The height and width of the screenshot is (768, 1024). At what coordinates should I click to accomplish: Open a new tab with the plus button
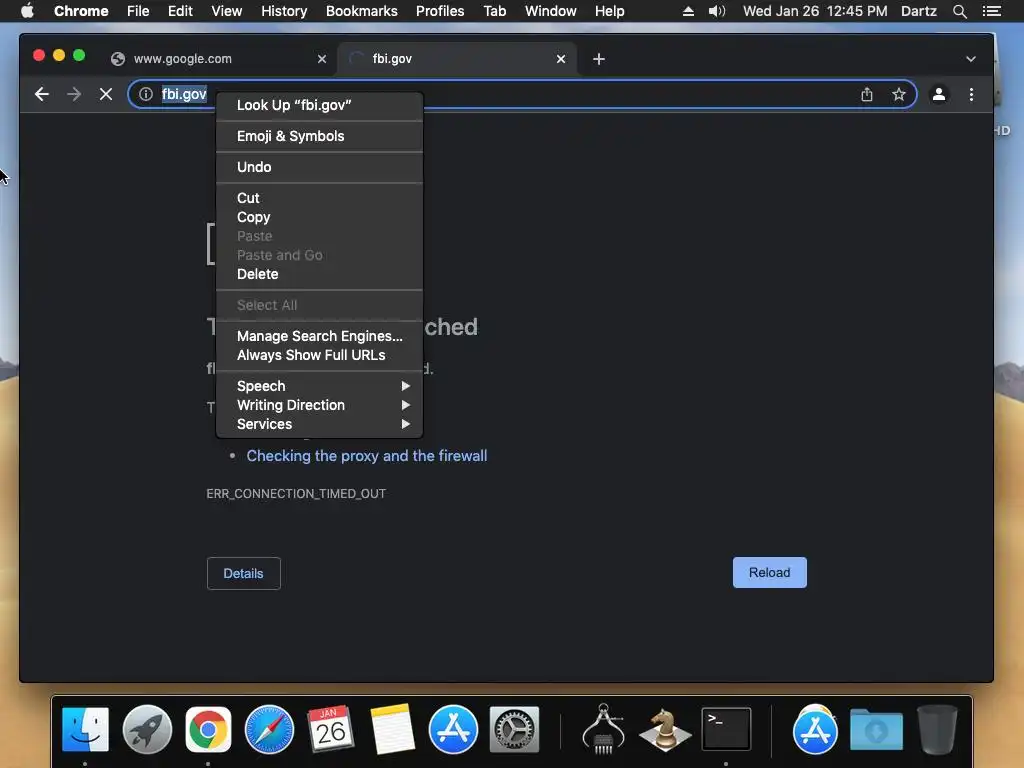(x=599, y=59)
